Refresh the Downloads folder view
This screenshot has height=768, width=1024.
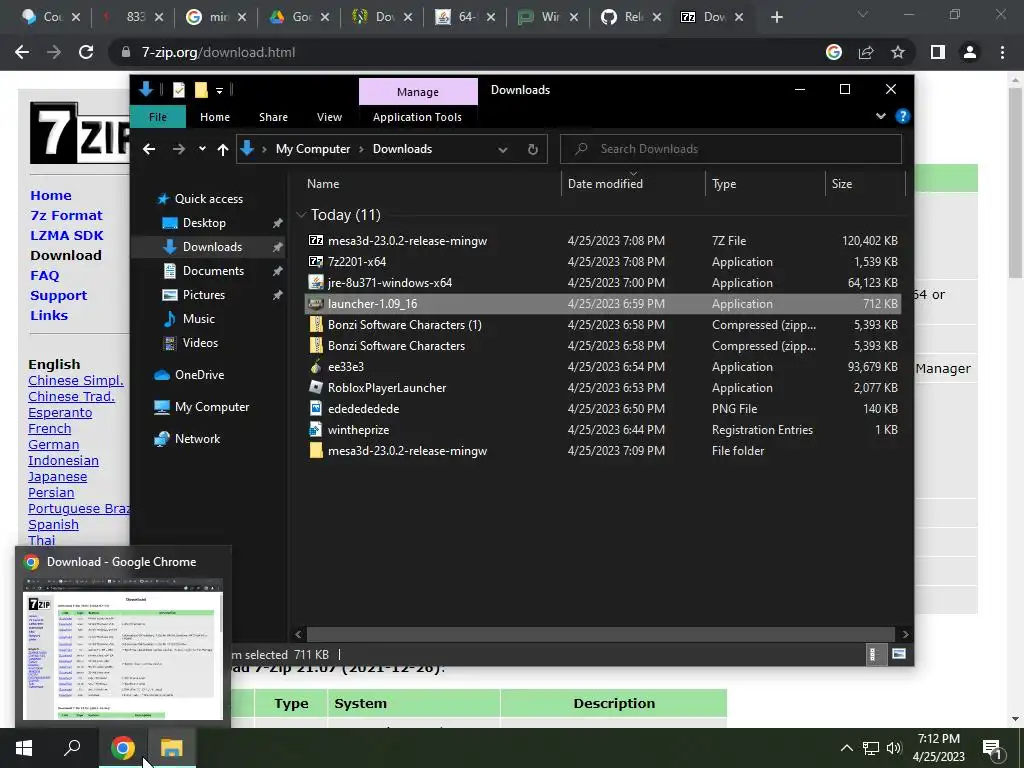tap(533, 150)
